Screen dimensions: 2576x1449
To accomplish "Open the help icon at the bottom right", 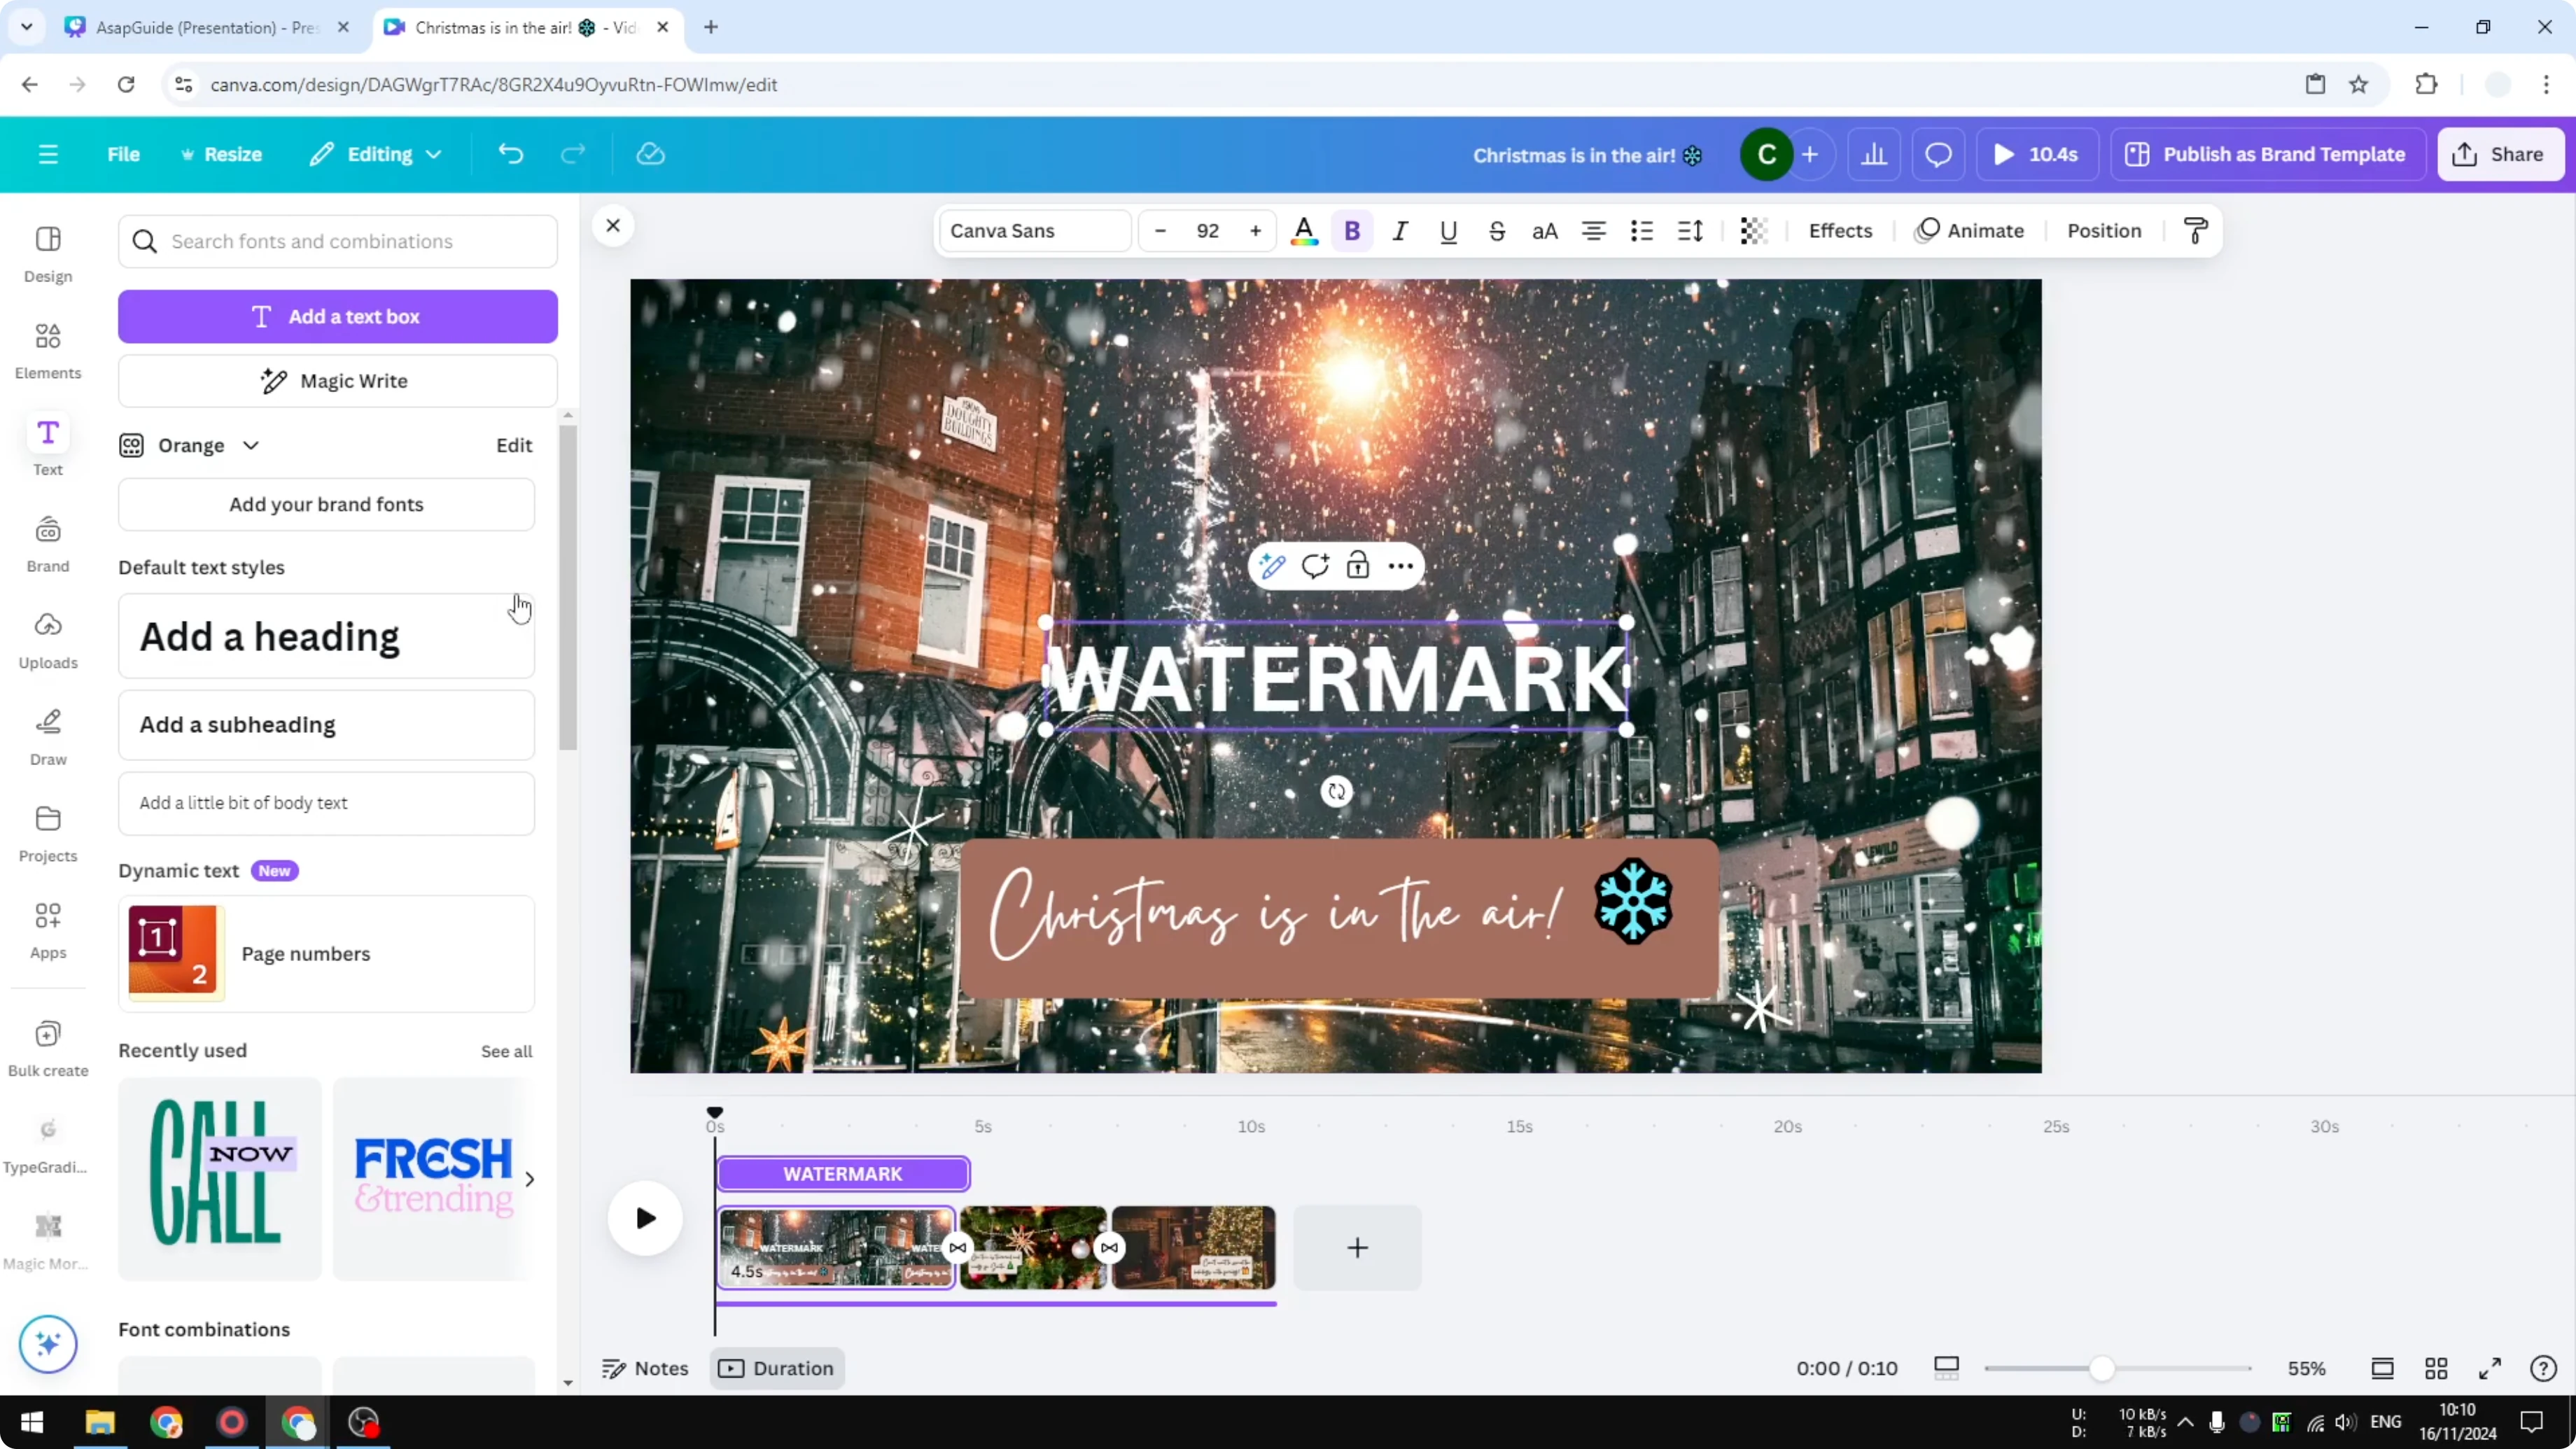I will (x=2543, y=1368).
